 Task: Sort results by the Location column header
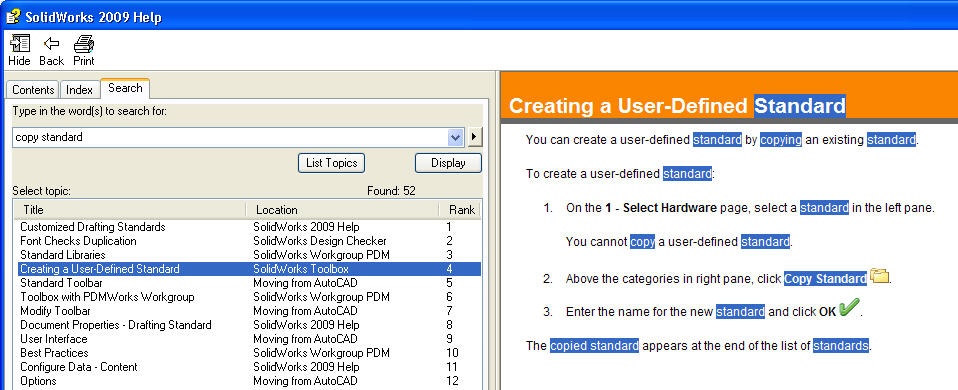pyautogui.click(x=342, y=210)
